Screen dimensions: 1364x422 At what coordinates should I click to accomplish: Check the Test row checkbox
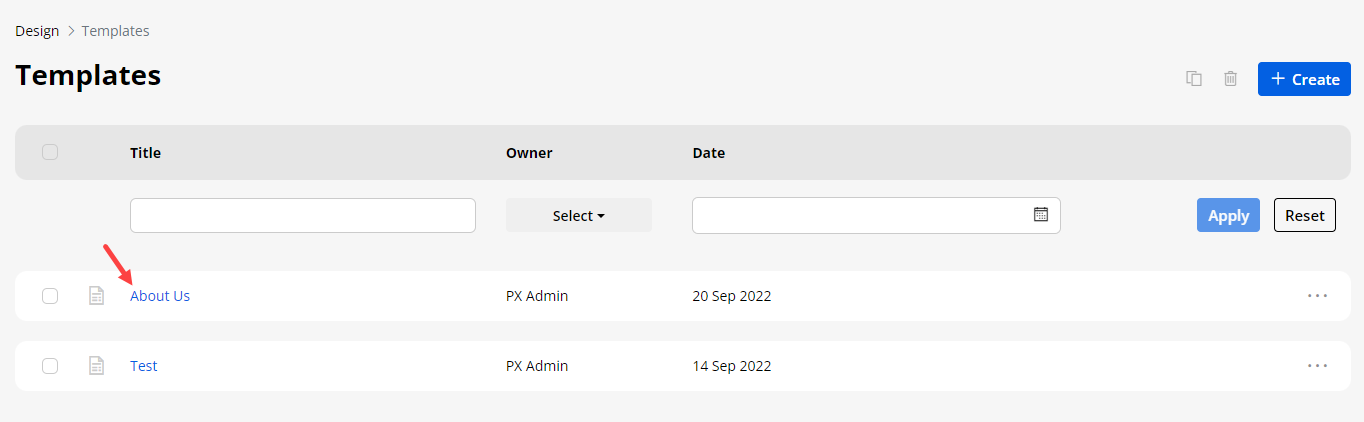(x=50, y=366)
